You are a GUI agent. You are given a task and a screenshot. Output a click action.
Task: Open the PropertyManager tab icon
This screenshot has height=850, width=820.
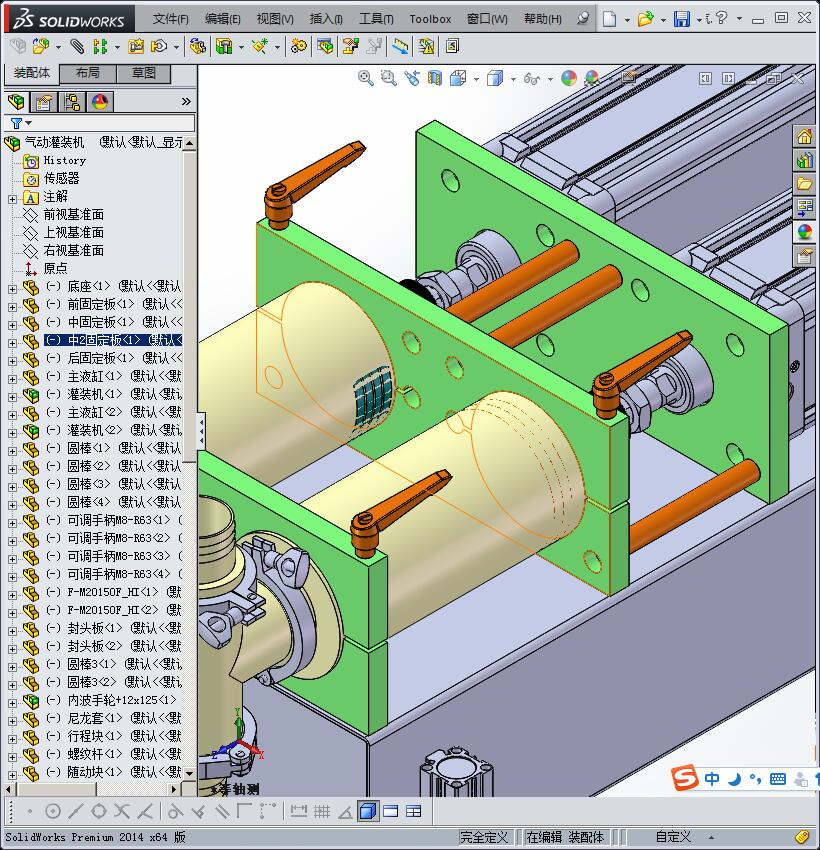tap(44, 101)
